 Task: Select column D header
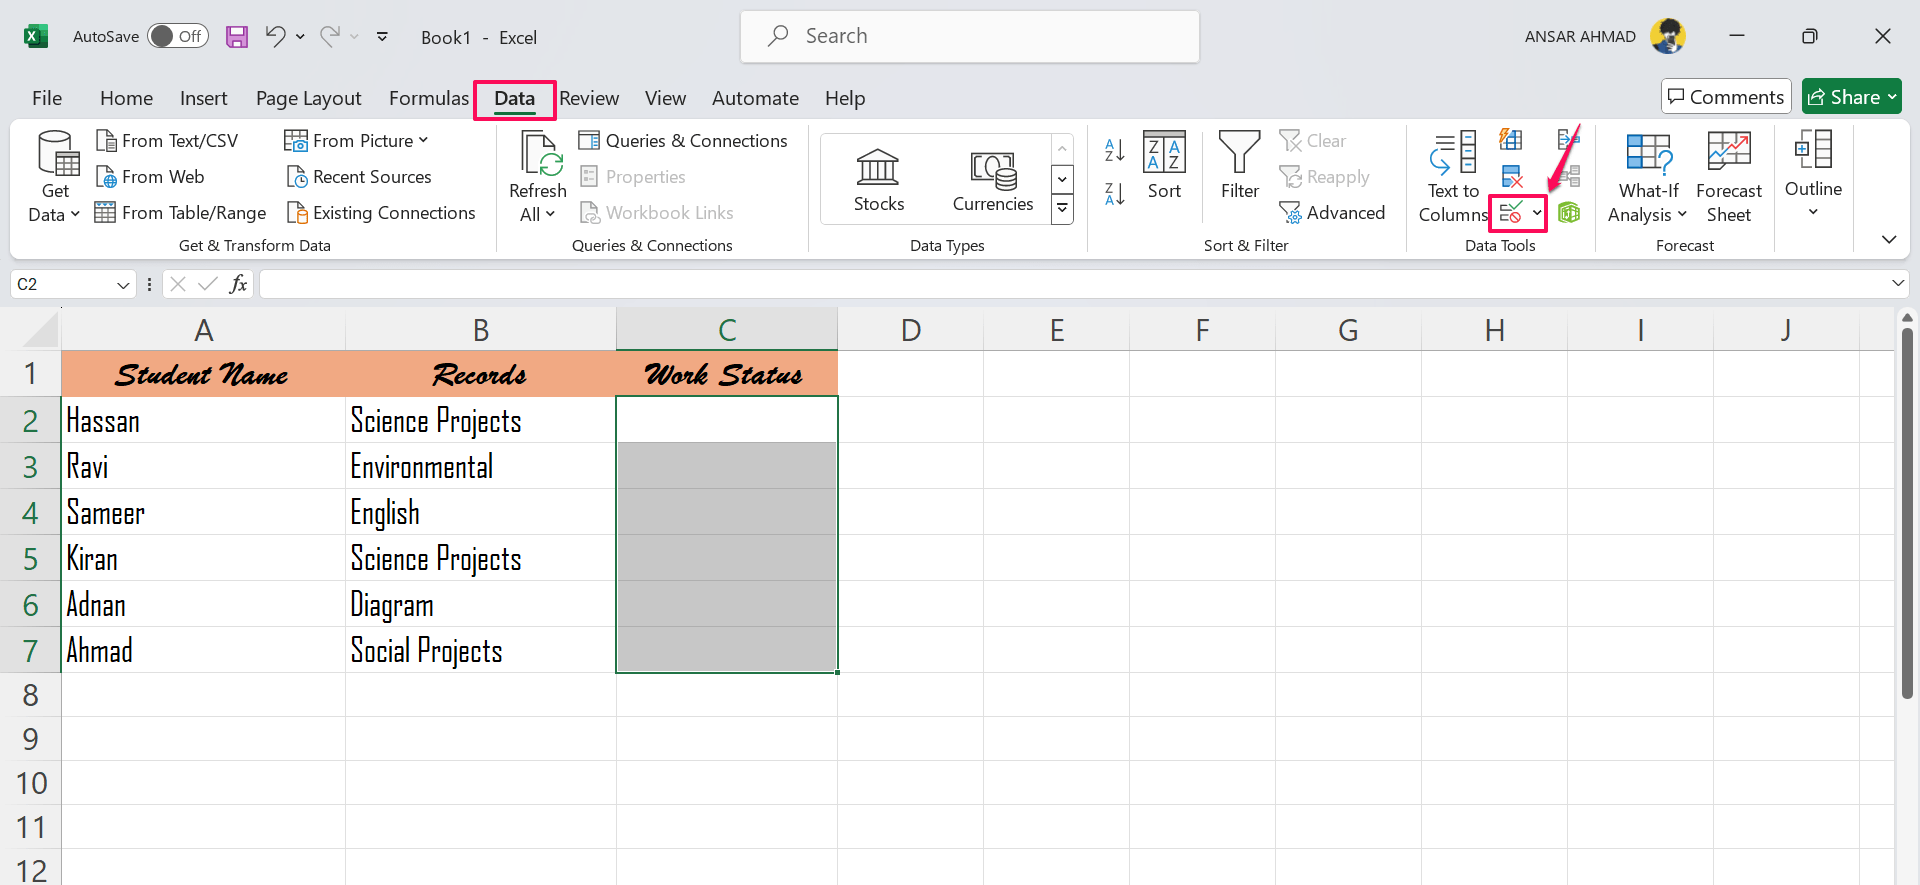pyautogui.click(x=910, y=330)
